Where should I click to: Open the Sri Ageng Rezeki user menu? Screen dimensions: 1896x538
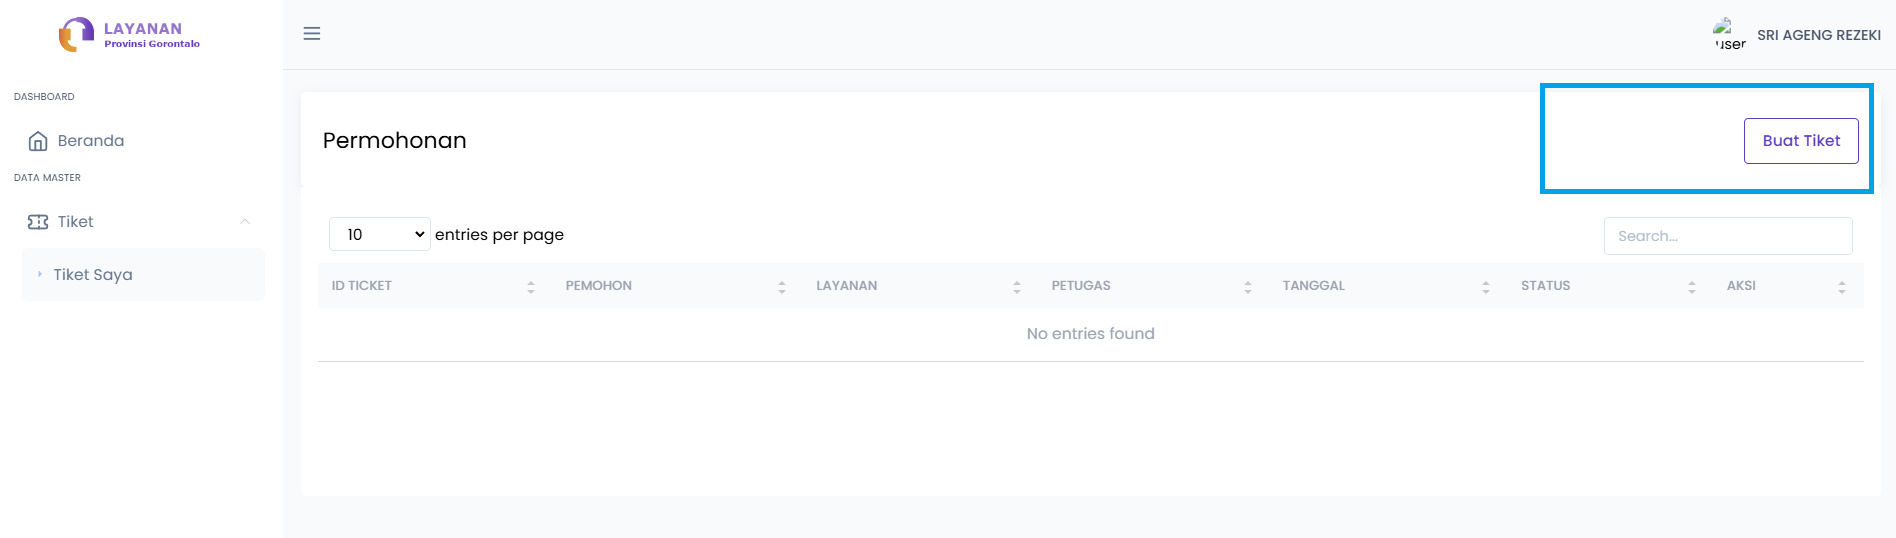1818,35
